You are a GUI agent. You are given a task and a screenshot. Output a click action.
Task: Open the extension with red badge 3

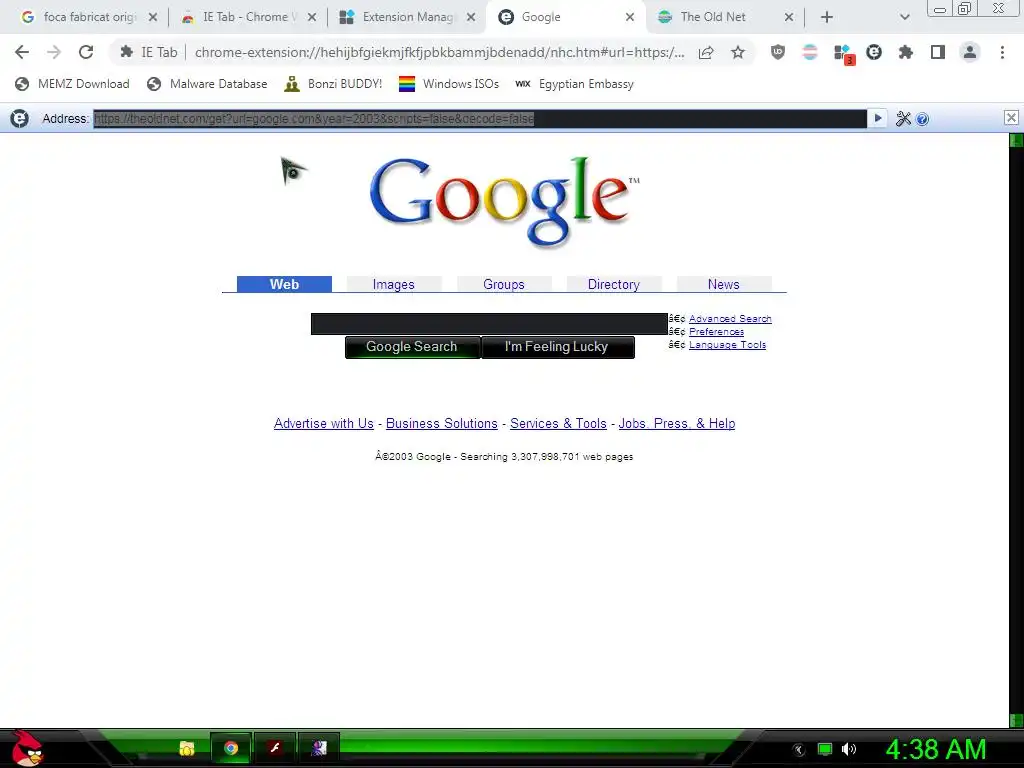pyautogui.click(x=844, y=54)
